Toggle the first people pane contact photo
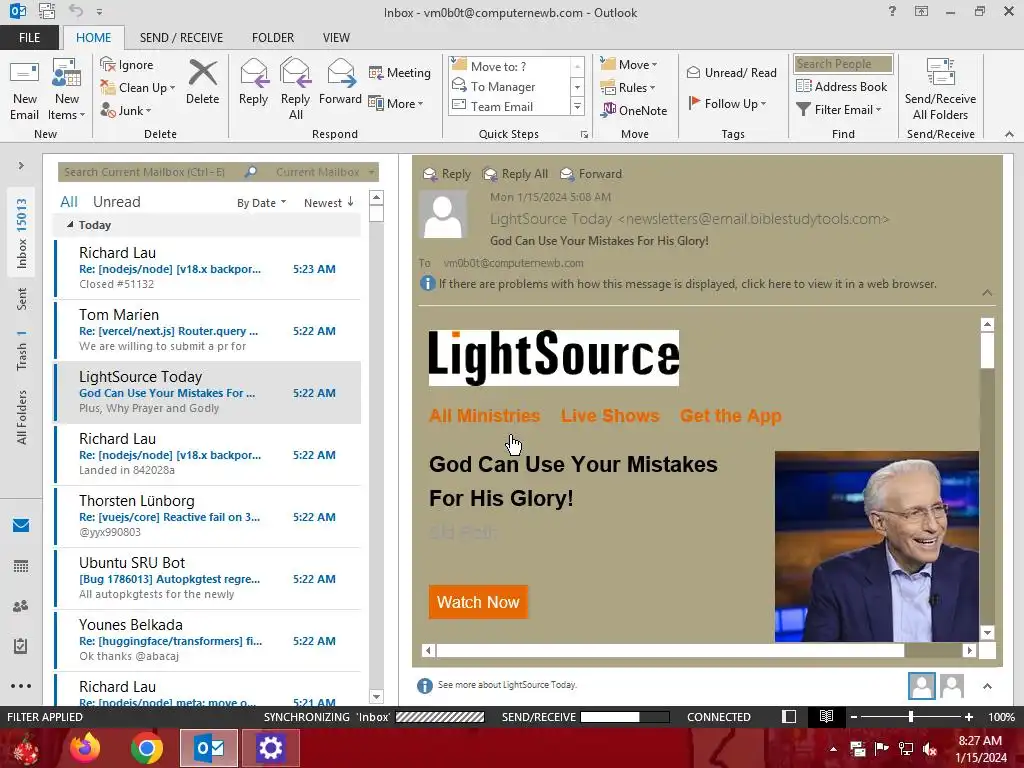This screenshot has width=1024, height=768. [x=921, y=686]
